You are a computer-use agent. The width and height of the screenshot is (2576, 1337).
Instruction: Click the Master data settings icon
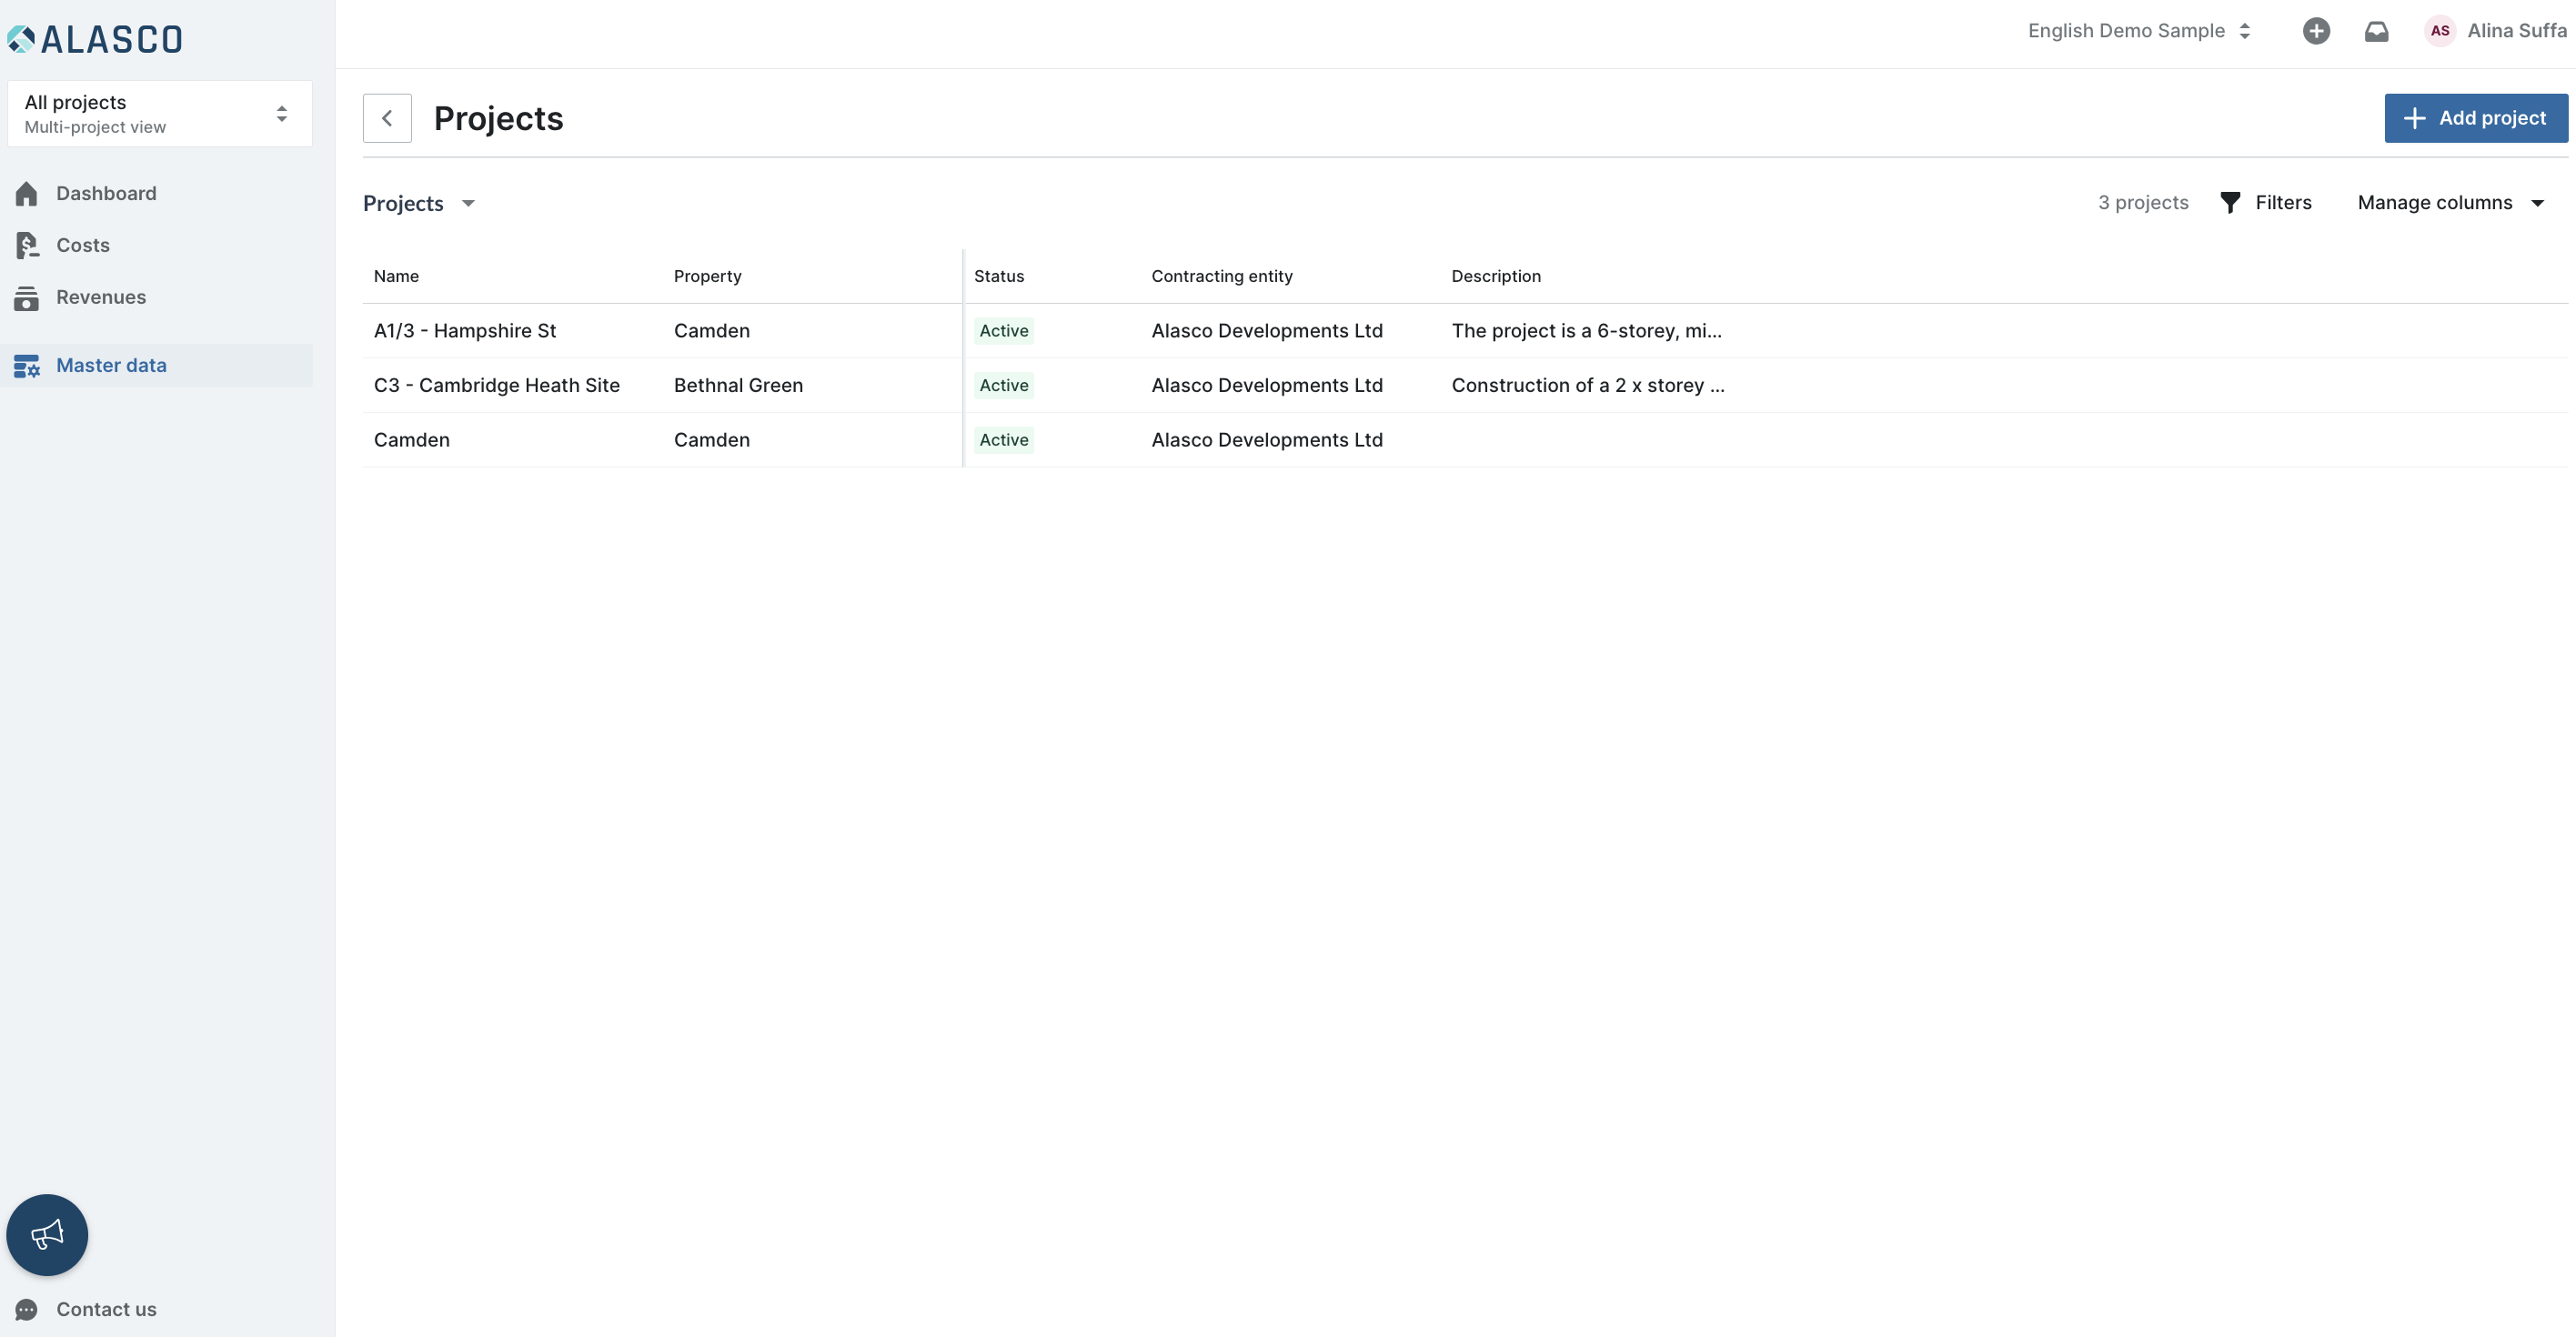coord(27,366)
